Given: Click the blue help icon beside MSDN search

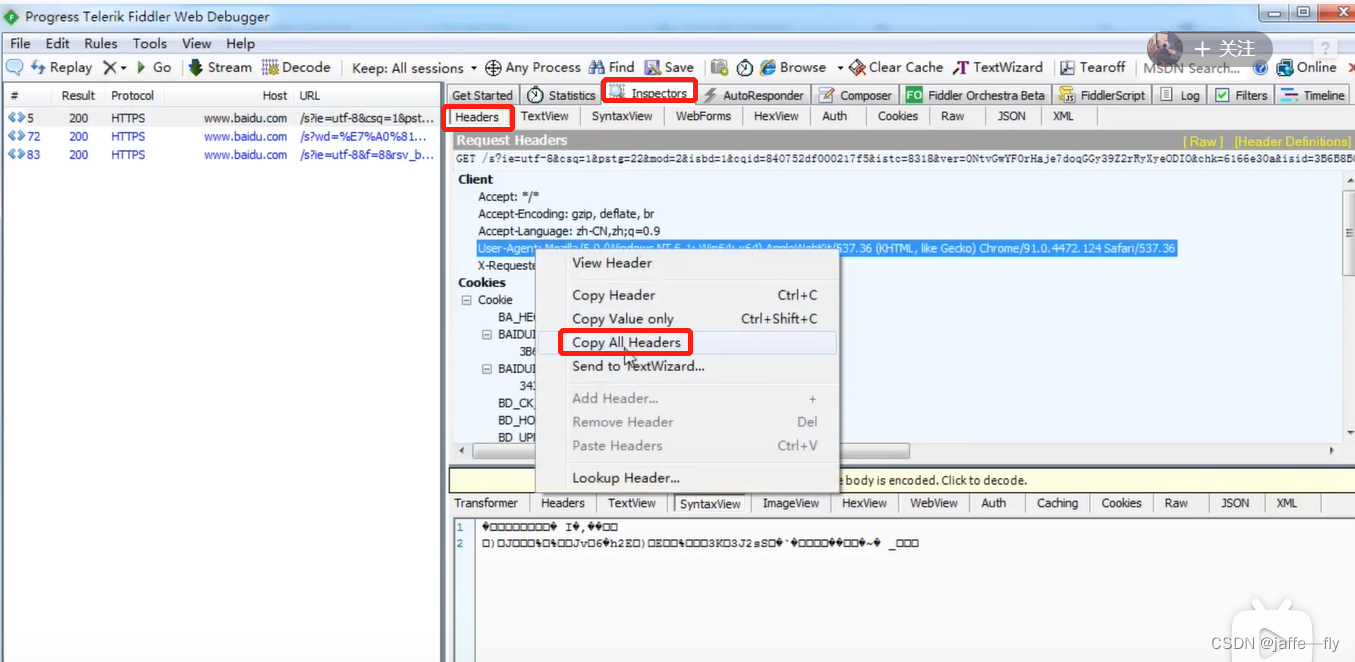Looking at the screenshot, I should coord(1260,68).
